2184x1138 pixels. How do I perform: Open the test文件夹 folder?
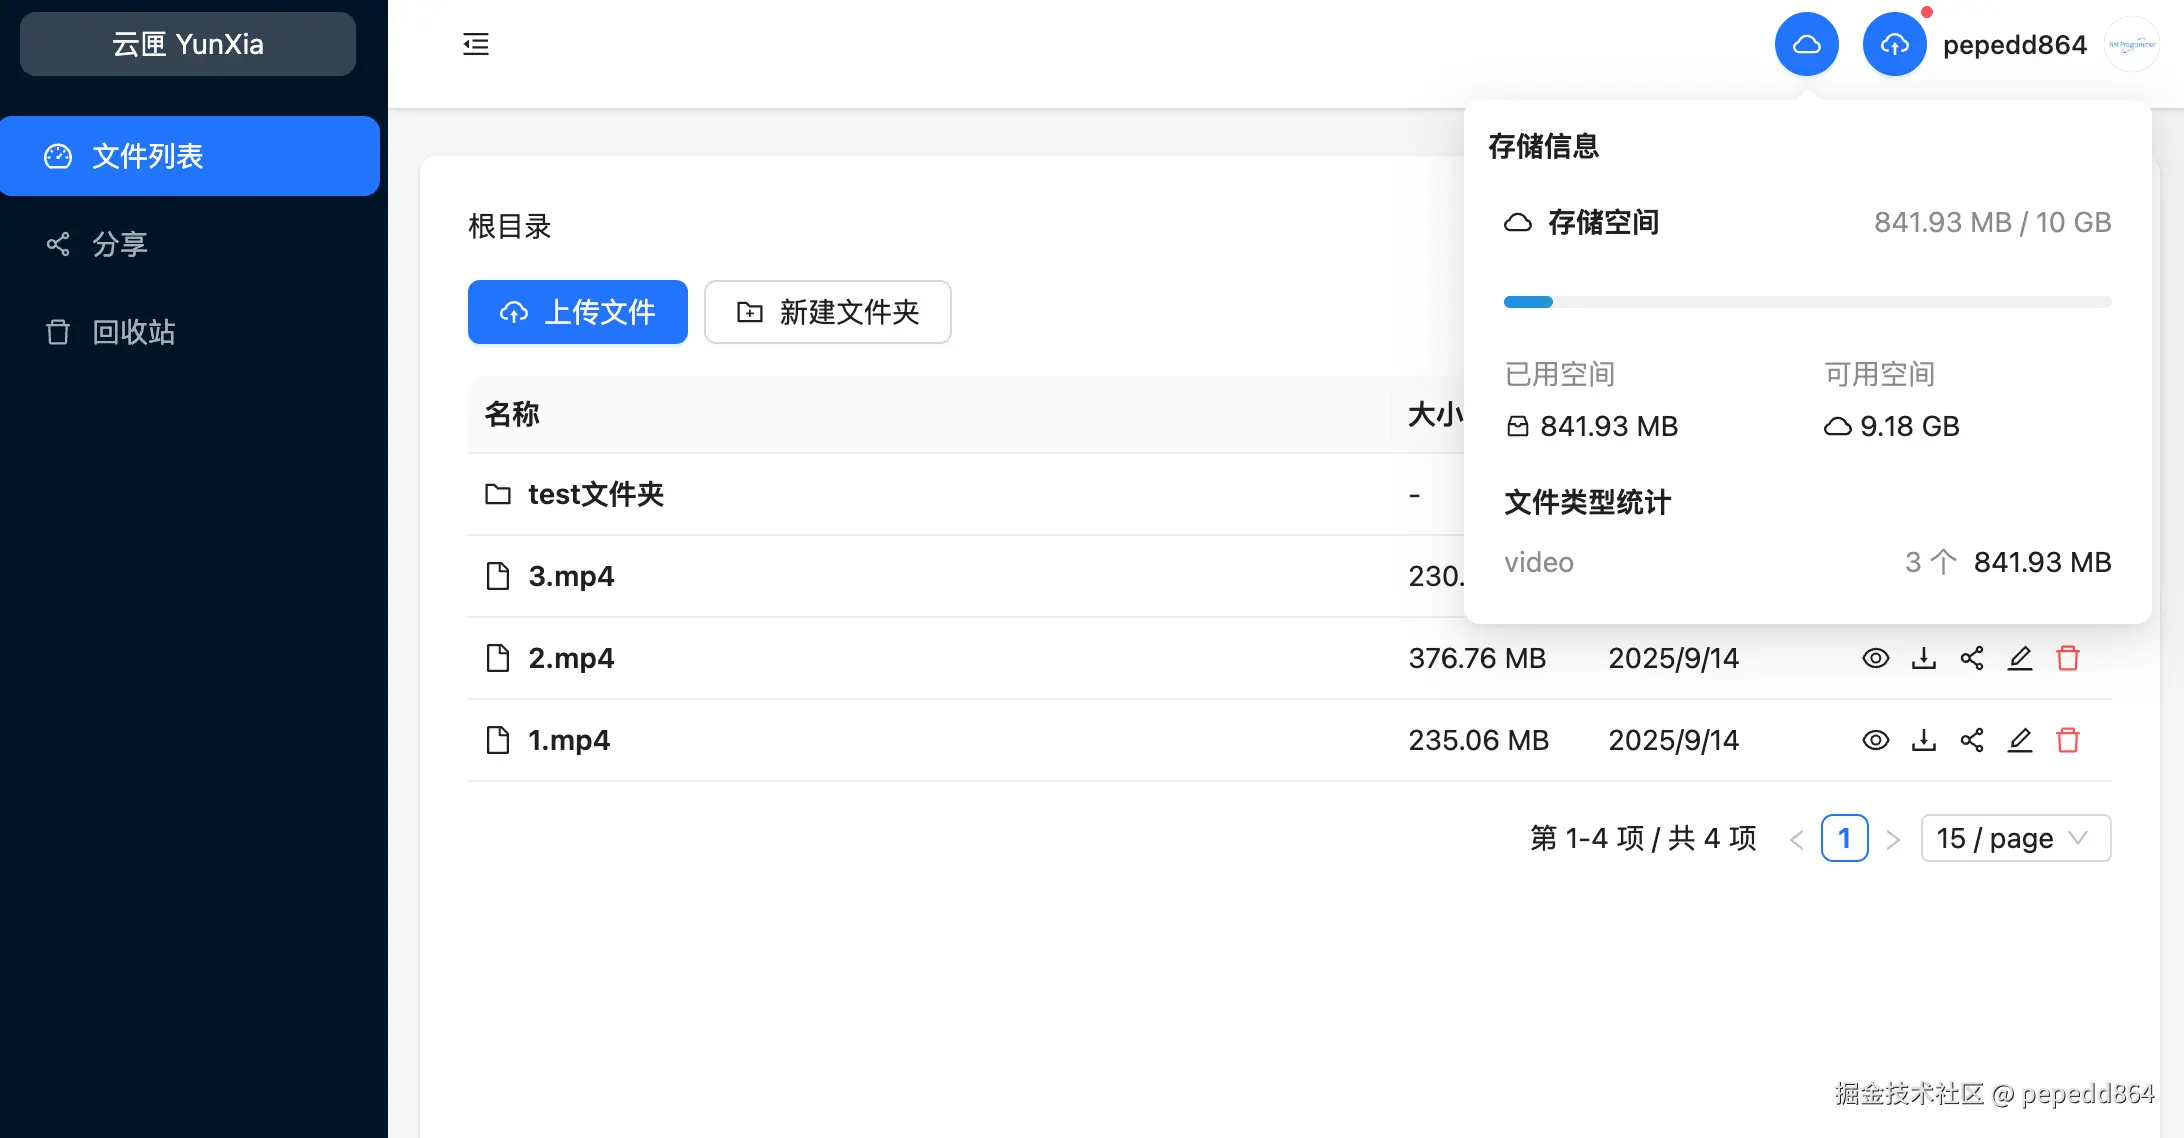click(595, 494)
